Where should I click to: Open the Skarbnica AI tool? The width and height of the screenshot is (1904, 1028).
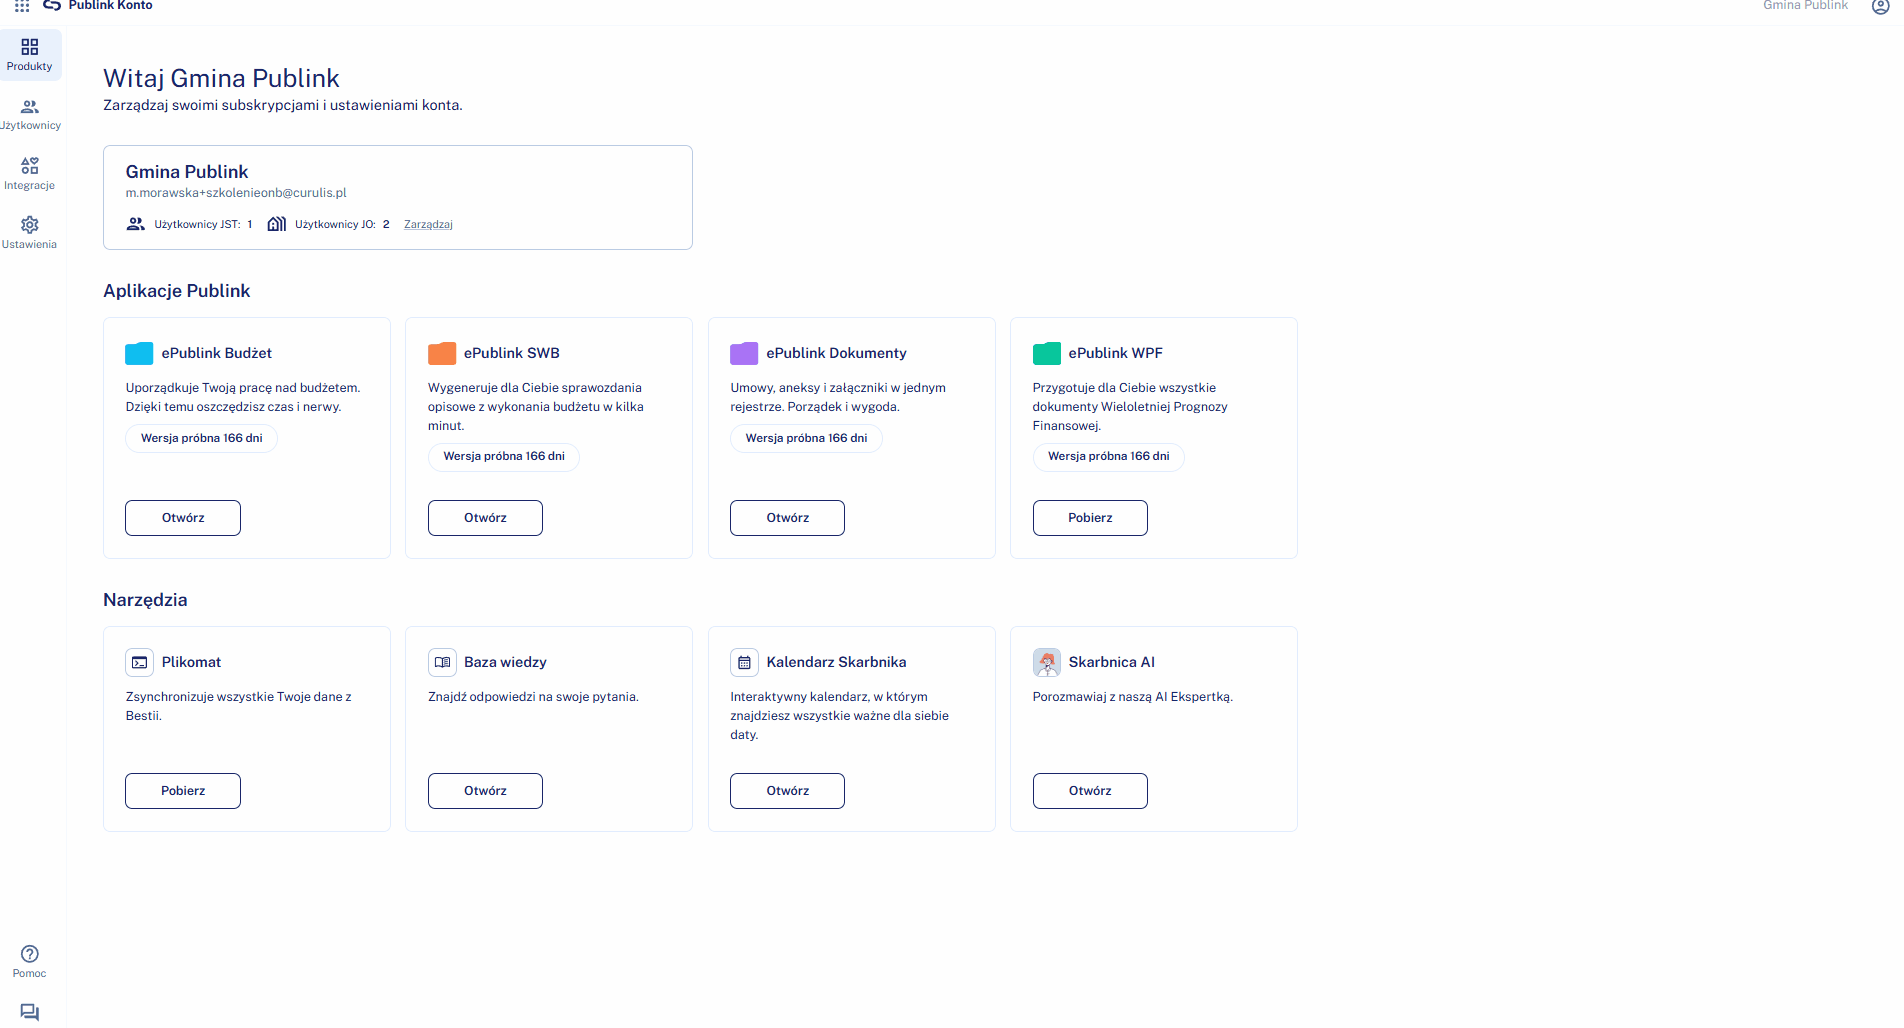(1090, 791)
